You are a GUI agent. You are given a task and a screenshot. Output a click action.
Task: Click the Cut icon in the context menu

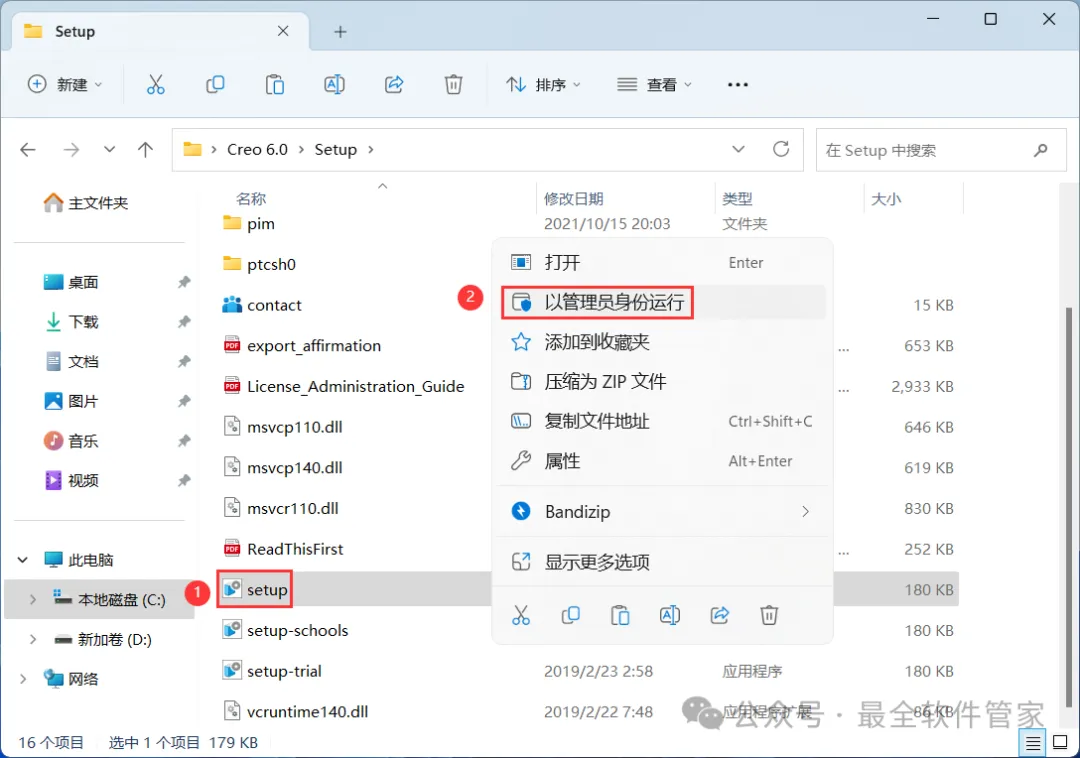point(521,615)
